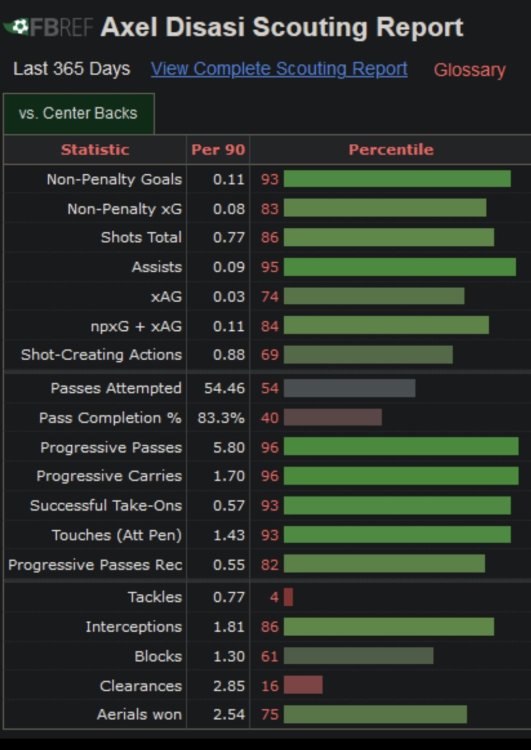The image size is (531, 750).
Task: Open the Glossary link
Action: 469,70
